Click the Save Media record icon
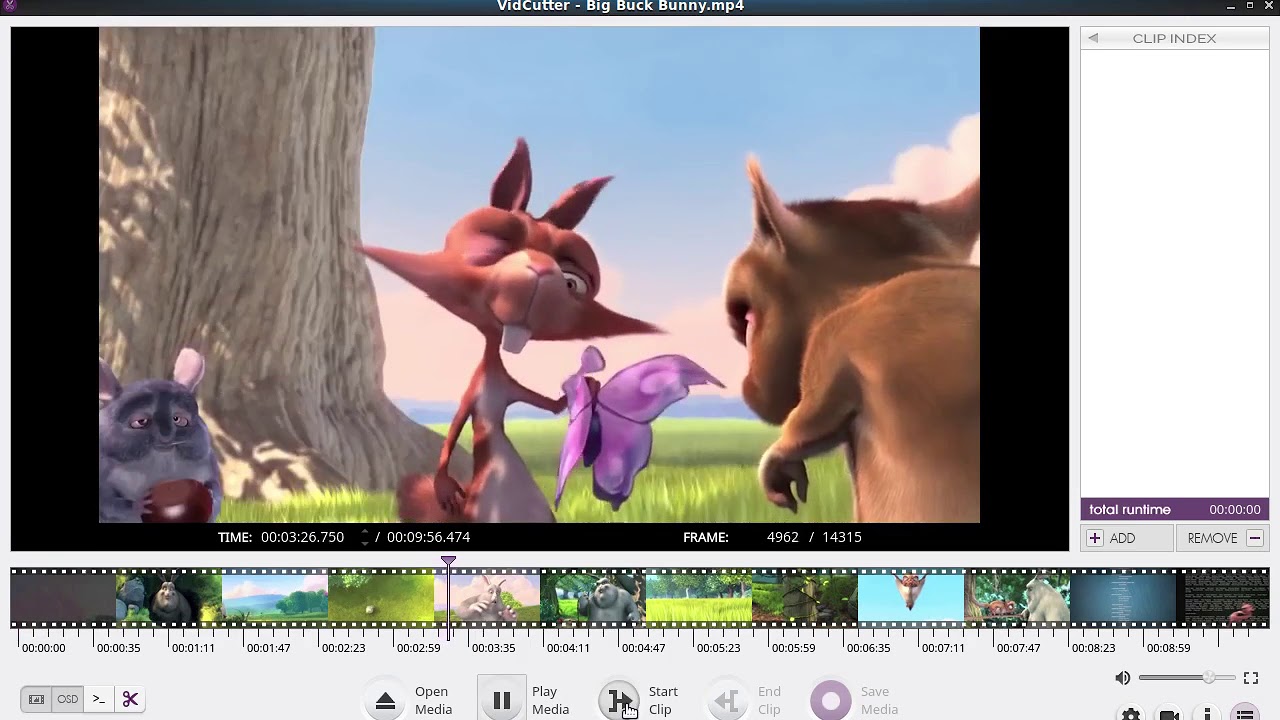Screen dimensions: 1280x720 pyautogui.click(x=831, y=701)
